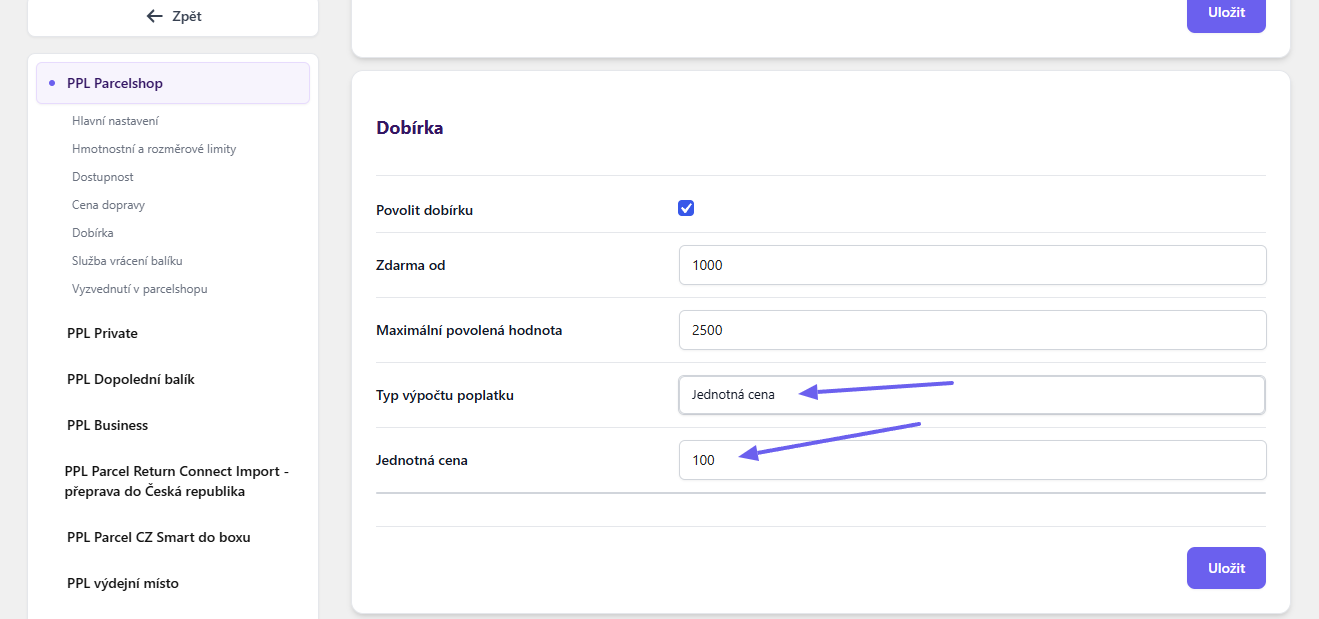Open PPL Parcel Return Connect Import item
Screen dimensions: 1319x619
tap(177, 481)
